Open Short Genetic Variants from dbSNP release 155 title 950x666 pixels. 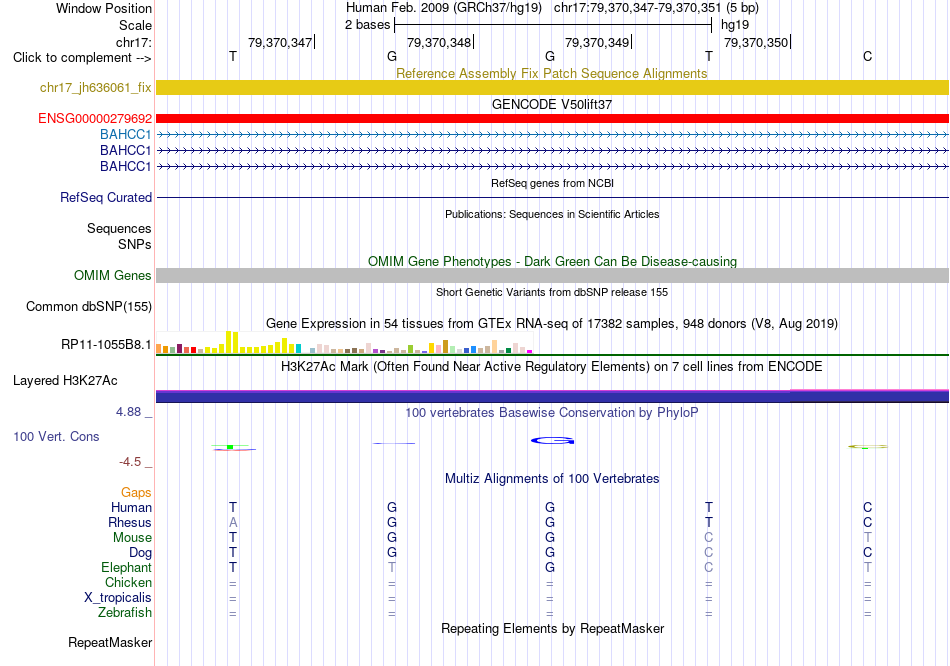pos(552,292)
